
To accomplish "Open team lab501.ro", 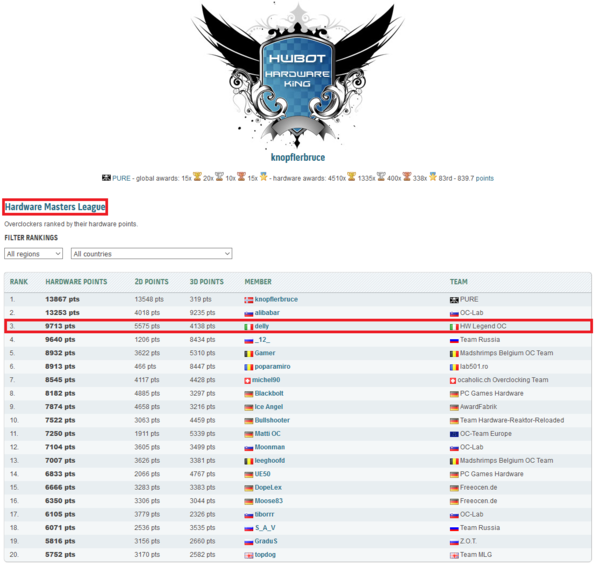I will 474,366.
